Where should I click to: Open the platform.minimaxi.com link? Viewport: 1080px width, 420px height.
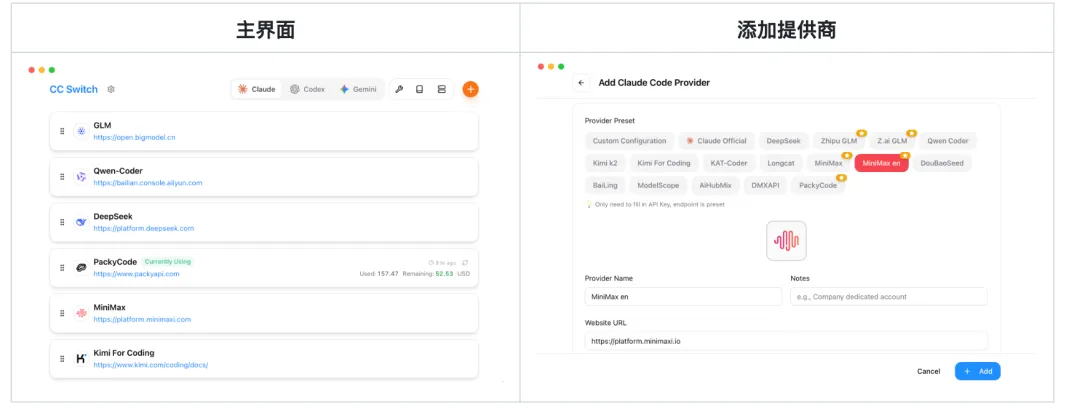143,319
